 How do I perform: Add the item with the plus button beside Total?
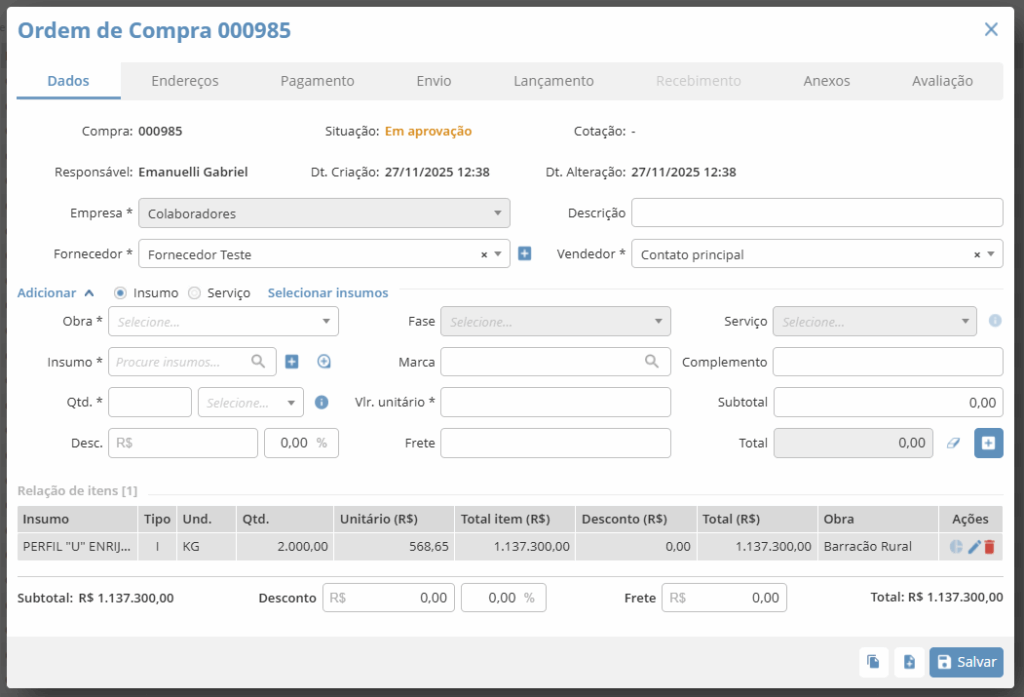988,443
